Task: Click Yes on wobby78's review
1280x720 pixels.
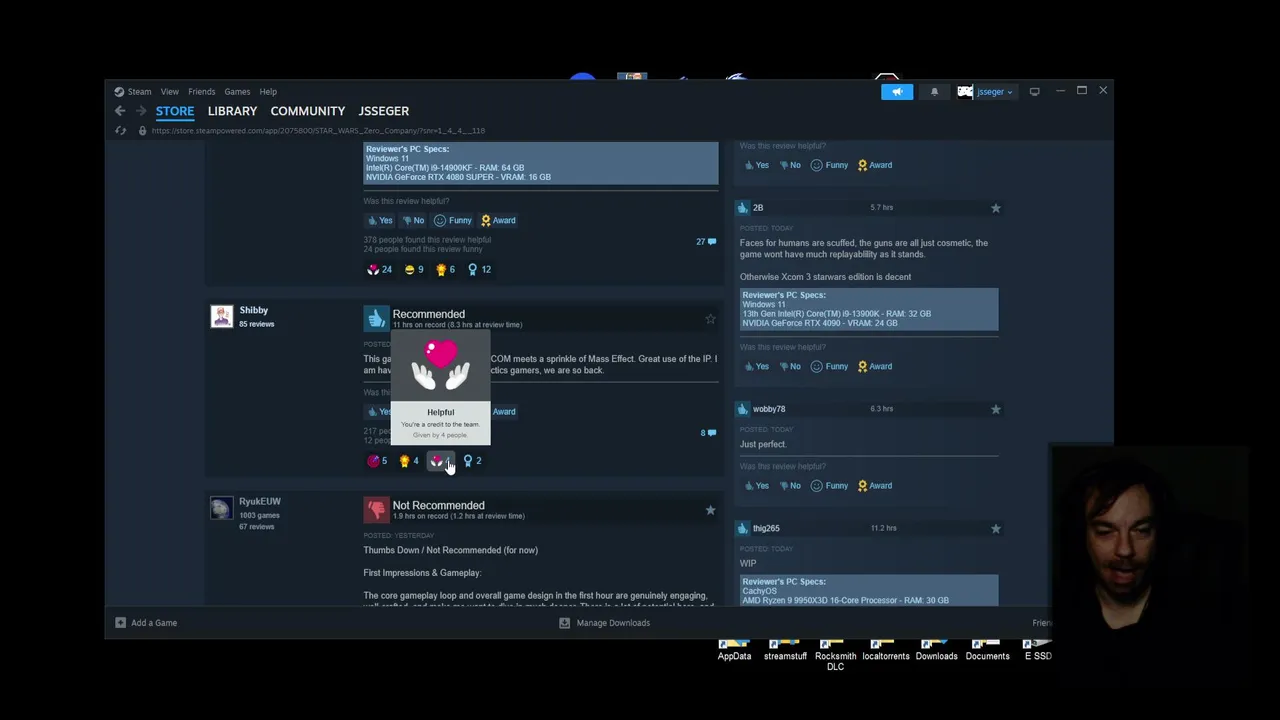Action: (756, 486)
